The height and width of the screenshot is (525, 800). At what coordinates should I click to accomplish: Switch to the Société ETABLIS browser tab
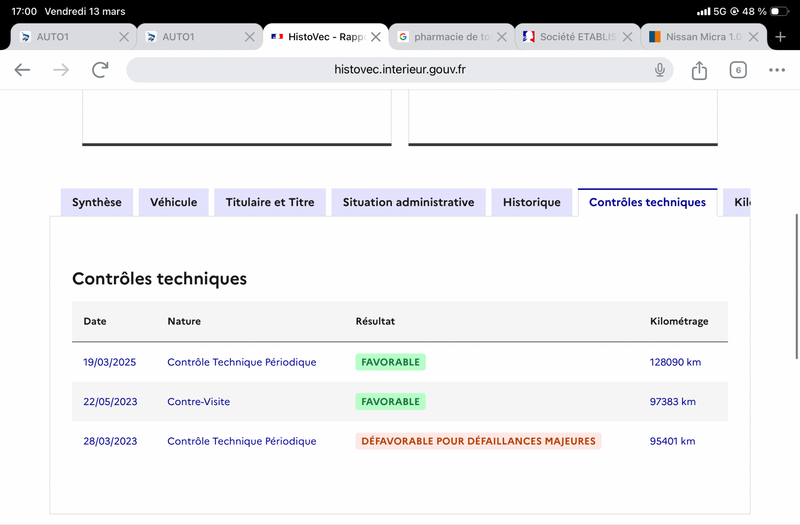pos(570,37)
